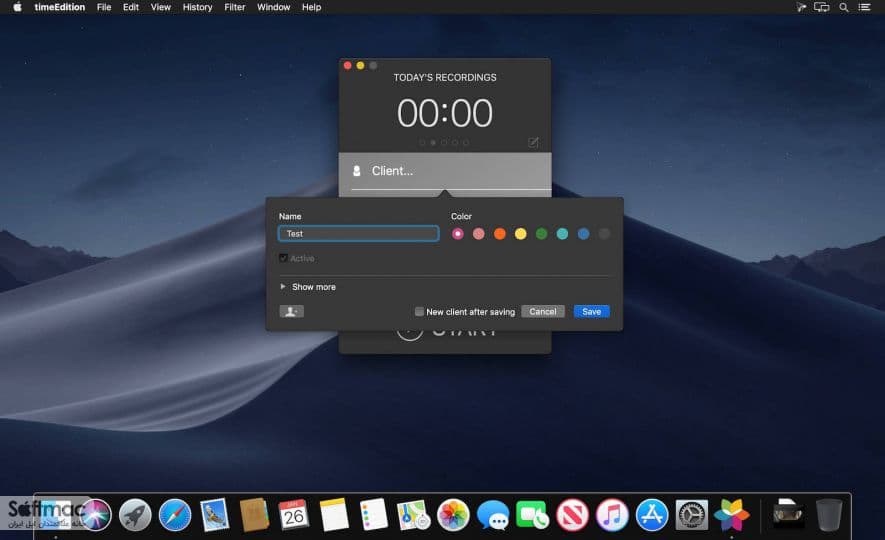Open Spotlight search magnifier in menu bar
Image resolution: width=885 pixels, height=540 pixels.
[844, 7]
